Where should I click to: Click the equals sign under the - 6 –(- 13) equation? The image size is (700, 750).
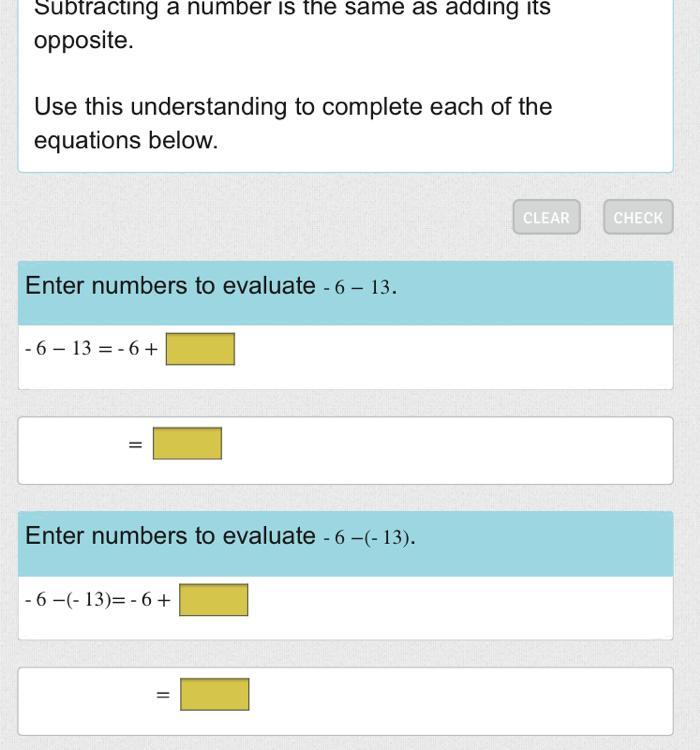pos(163,695)
